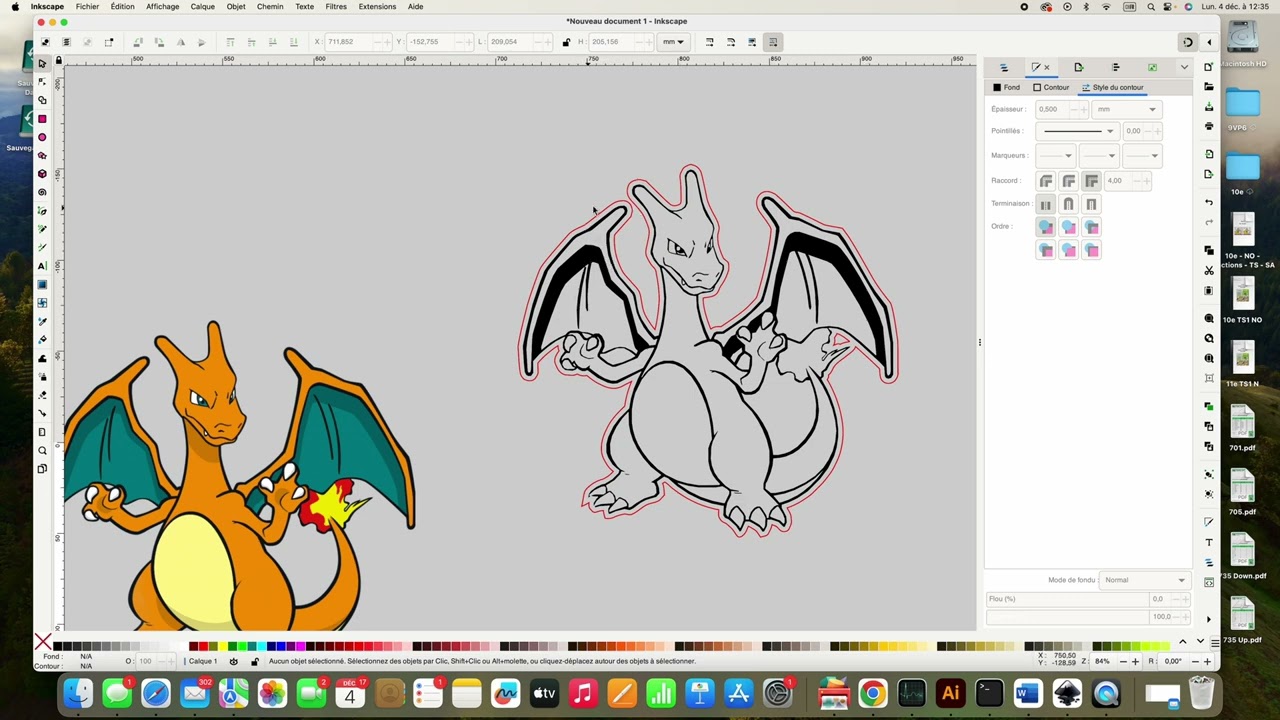Open the Align and Distribute panel tab

point(1115,67)
